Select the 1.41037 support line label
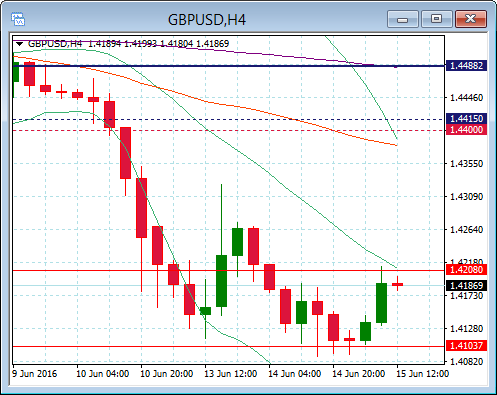The image size is (497, 395). click(466, 346)
